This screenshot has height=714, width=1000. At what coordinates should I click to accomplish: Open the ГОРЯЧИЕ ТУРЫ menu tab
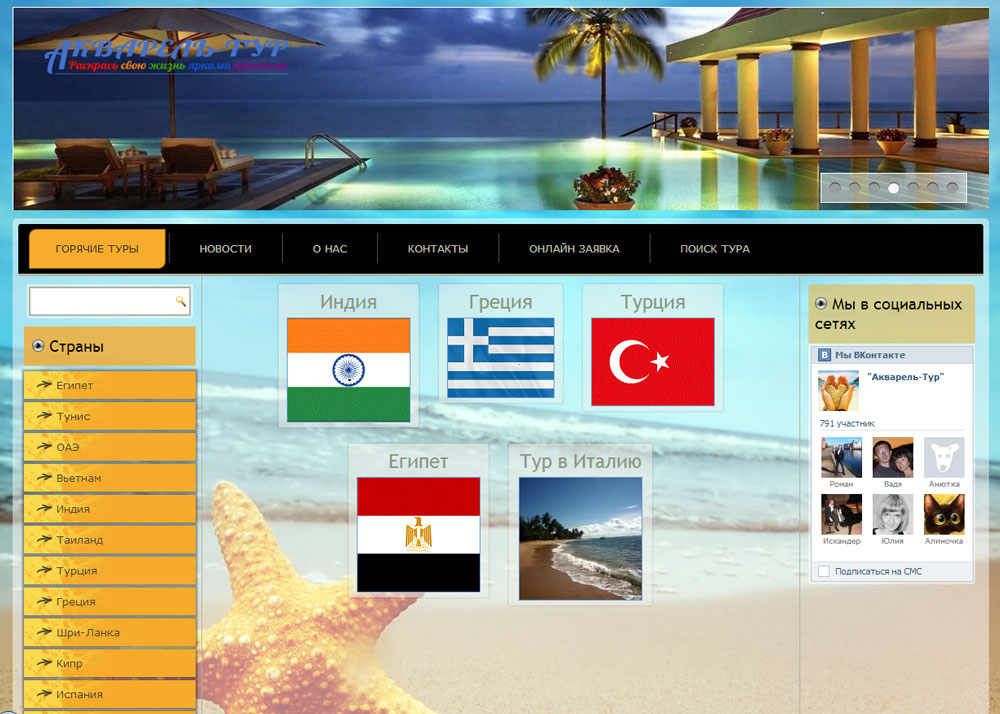pyautogui.click(x=97, y=249)
